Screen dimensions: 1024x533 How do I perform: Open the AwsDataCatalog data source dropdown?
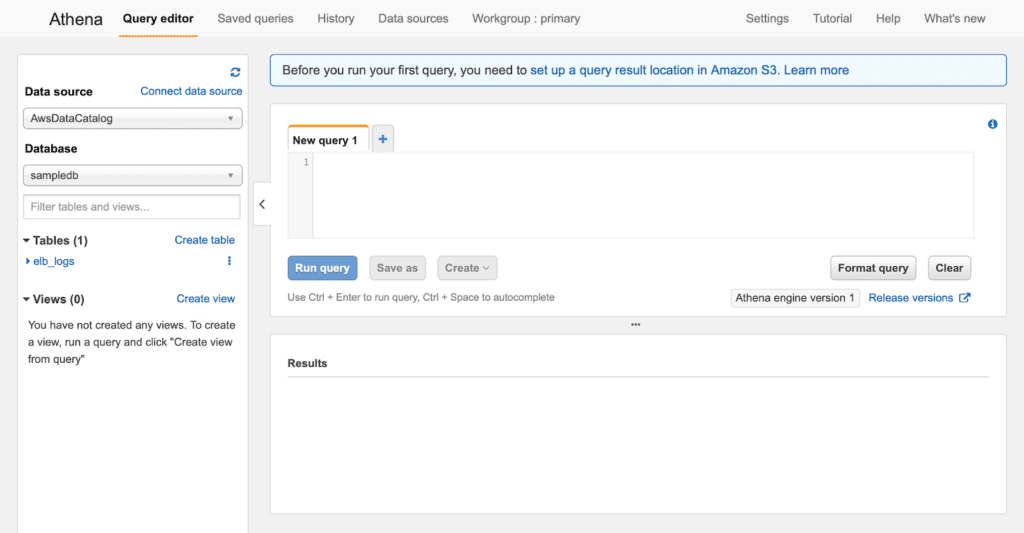(133, 118)
